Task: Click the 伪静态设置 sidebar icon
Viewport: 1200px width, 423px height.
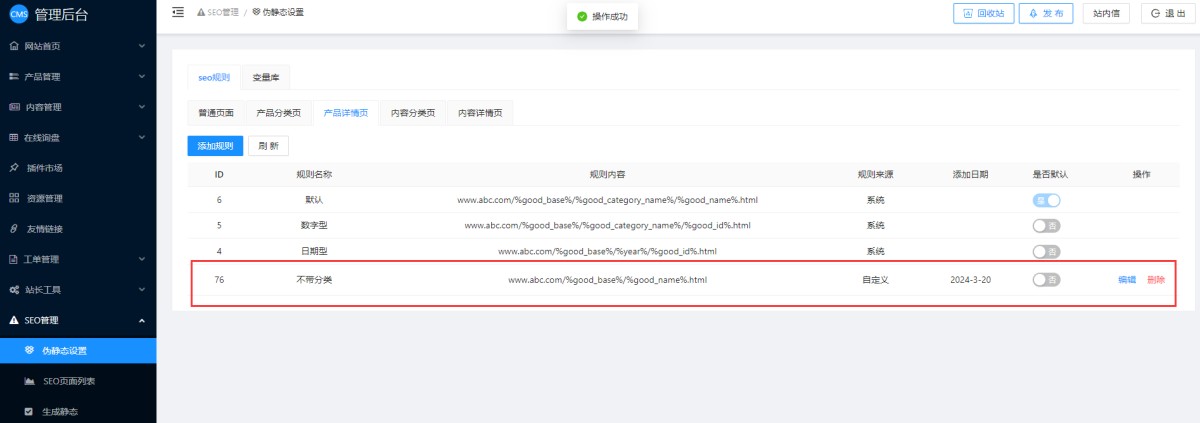Action: point(29,350)
